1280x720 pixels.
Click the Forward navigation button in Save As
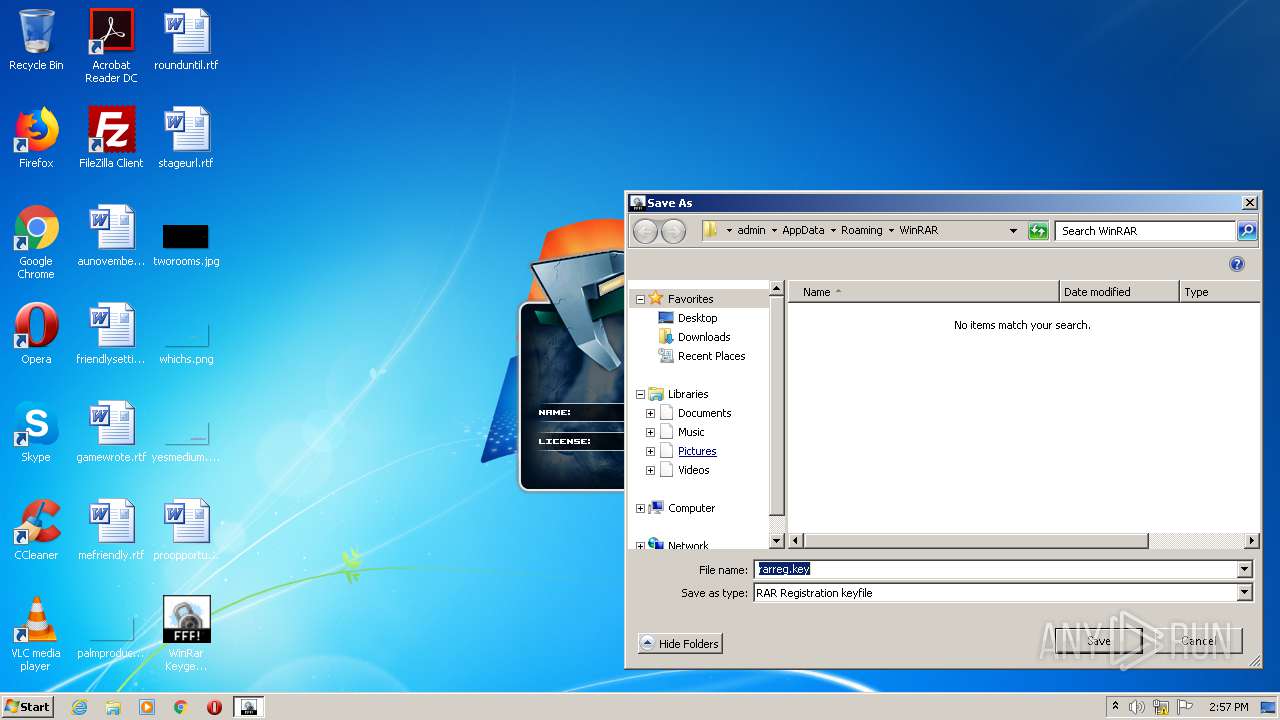(673, 231)
